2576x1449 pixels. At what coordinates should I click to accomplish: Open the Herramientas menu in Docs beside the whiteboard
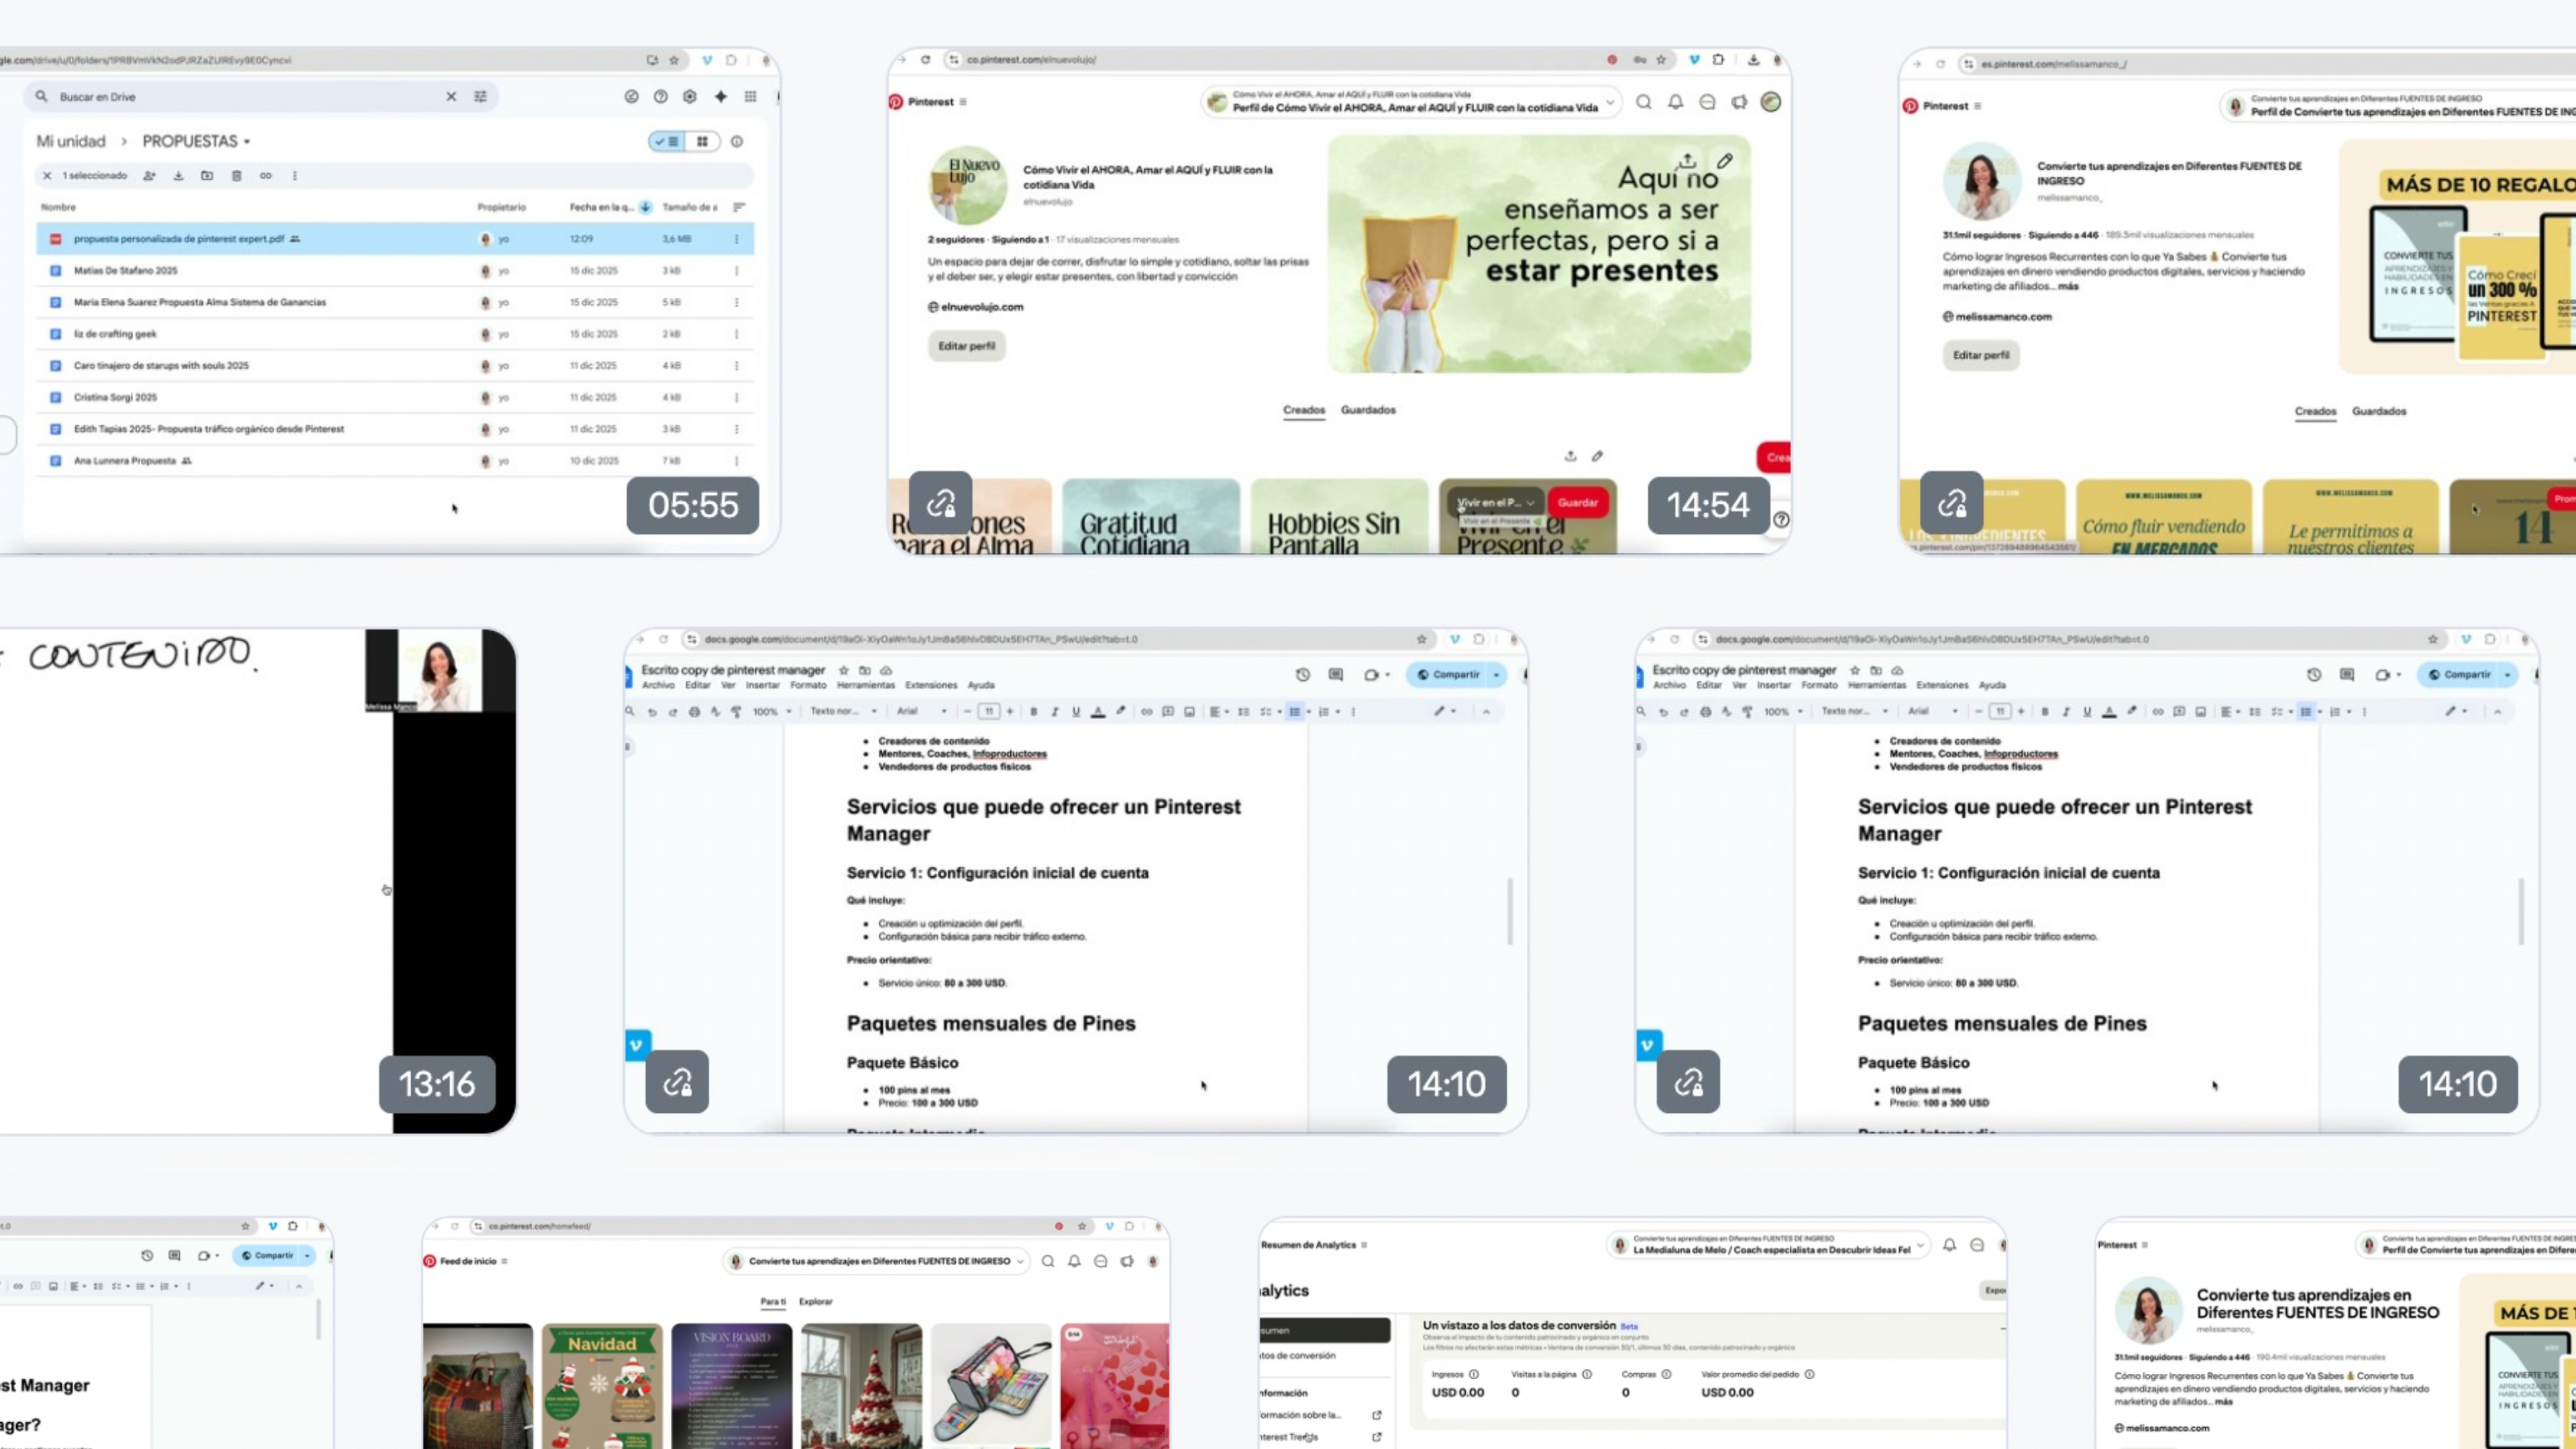865,686
